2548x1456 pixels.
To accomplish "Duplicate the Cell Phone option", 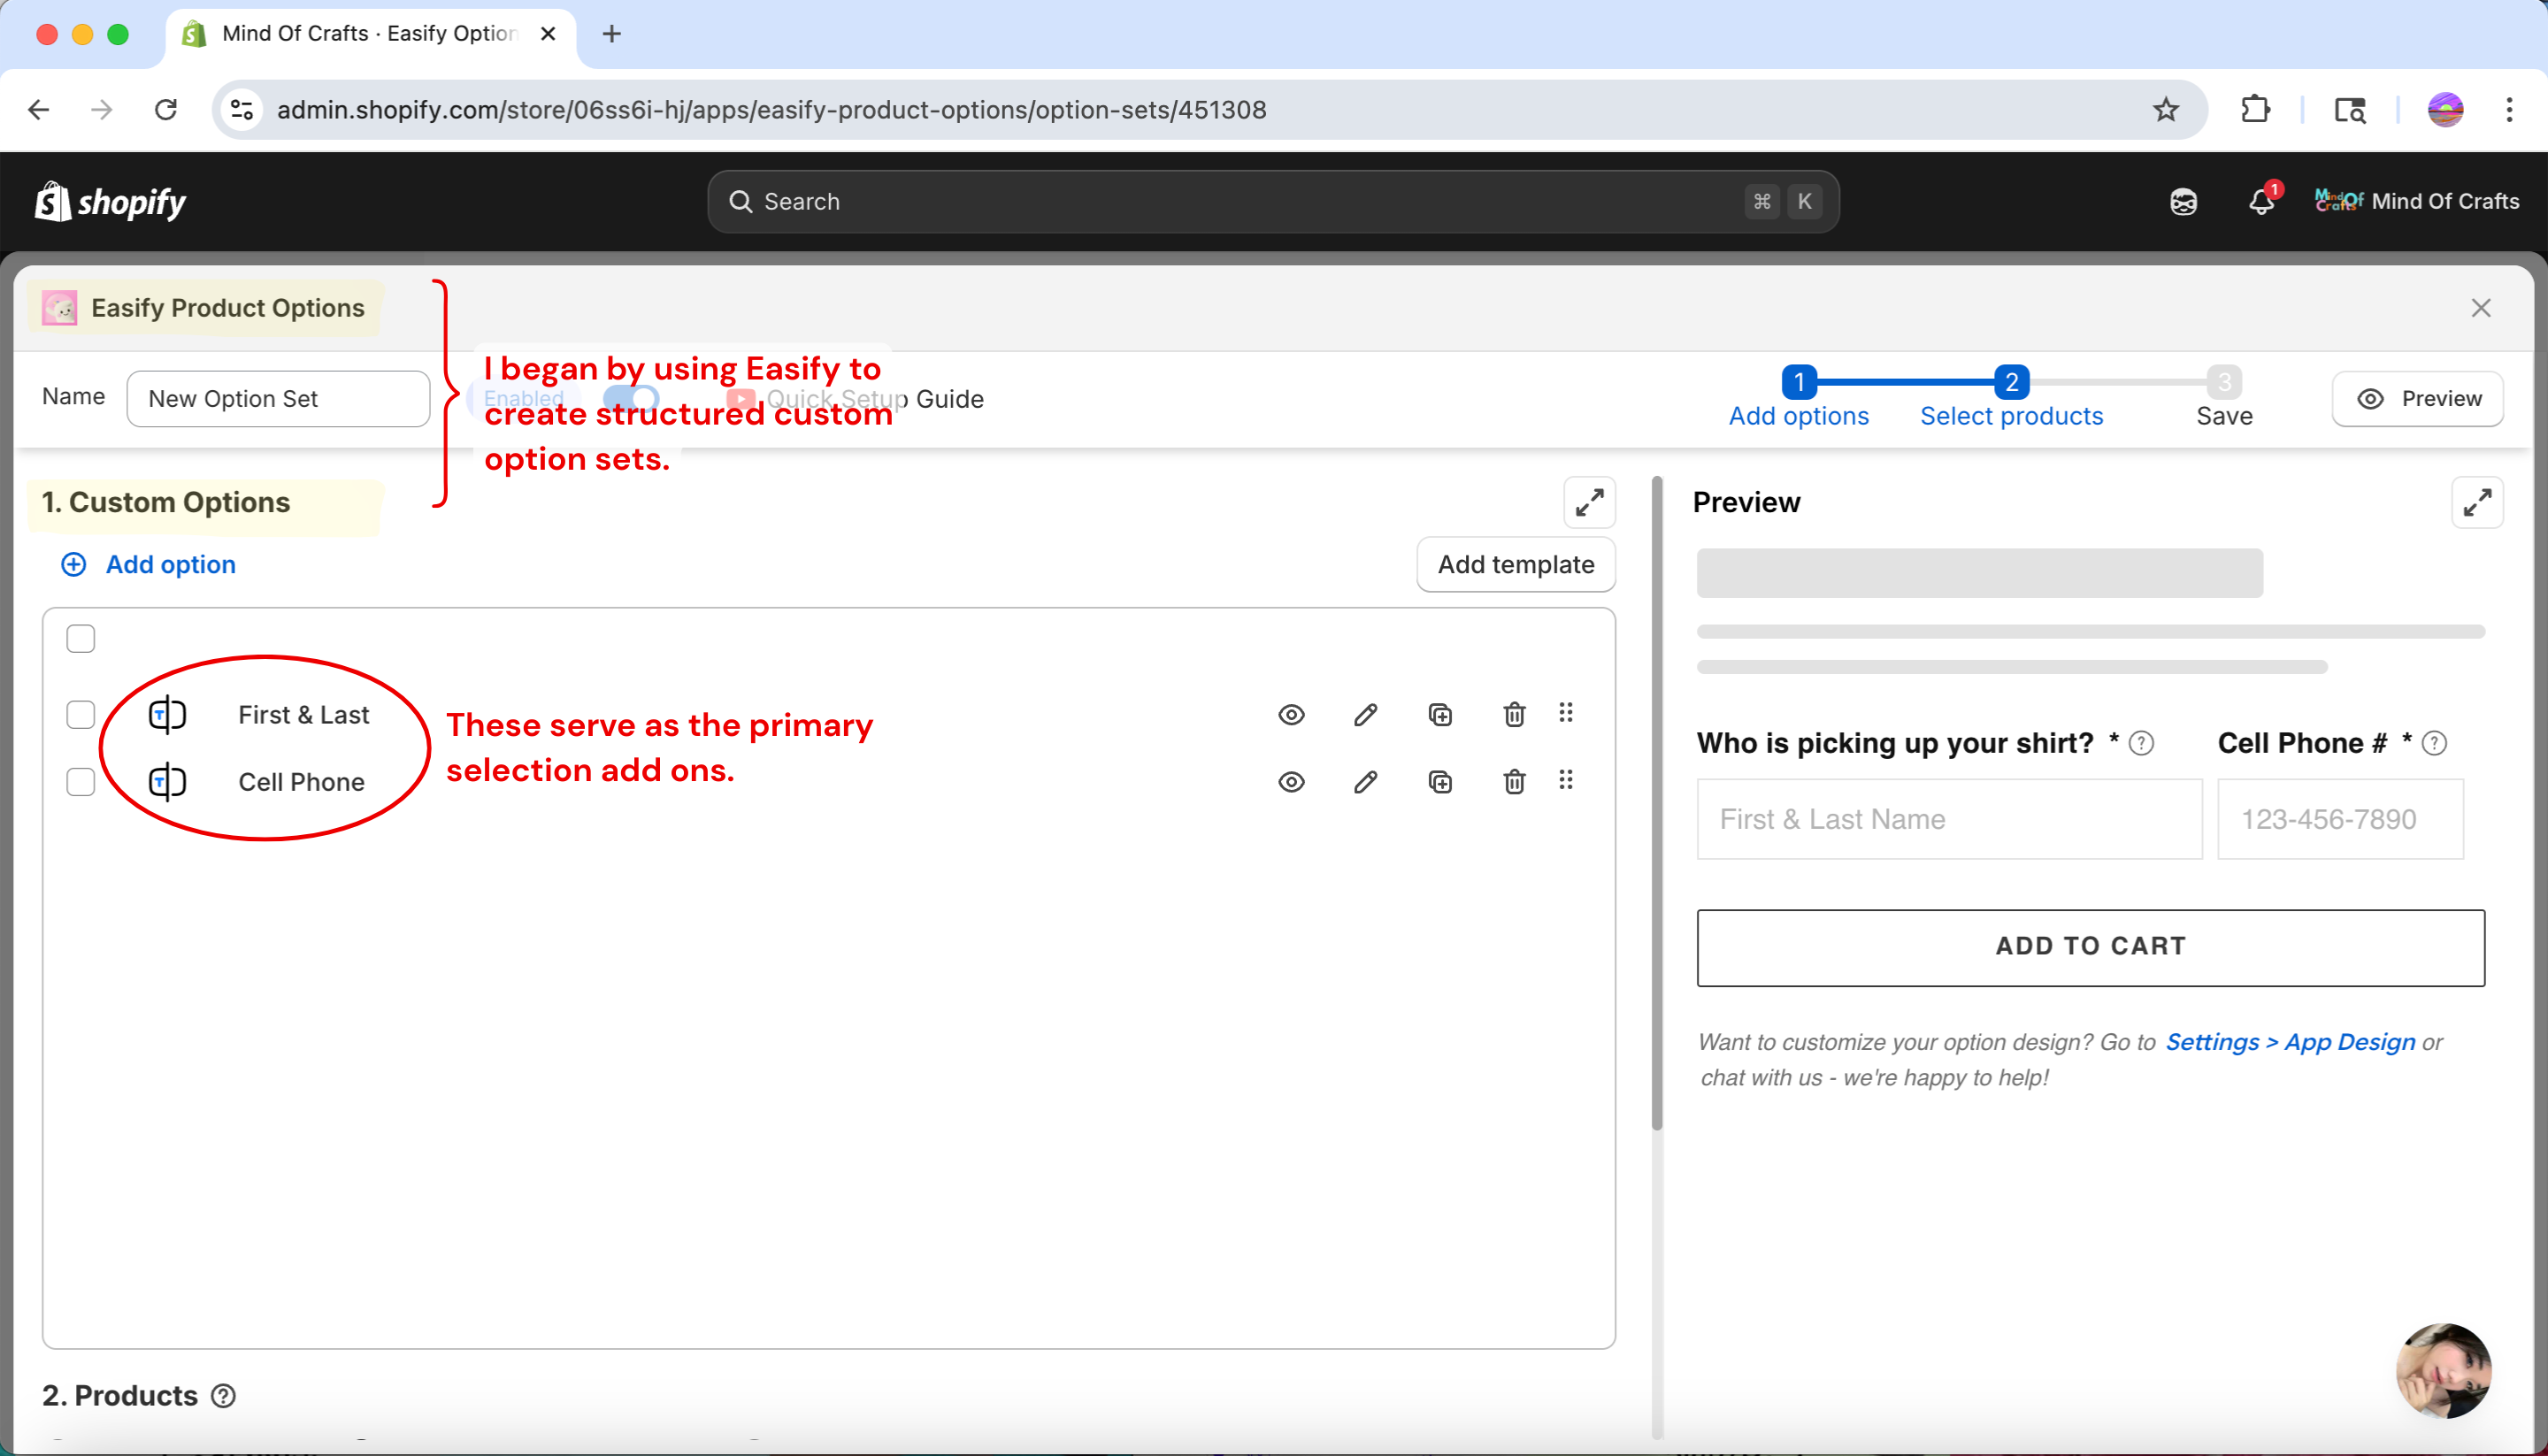I will tap(1440, 782).
